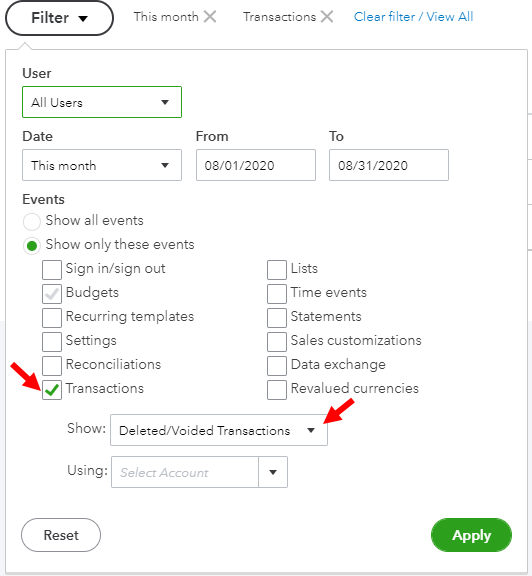Click the To date field 08/31/2020
532x576 pixels.
389,165
